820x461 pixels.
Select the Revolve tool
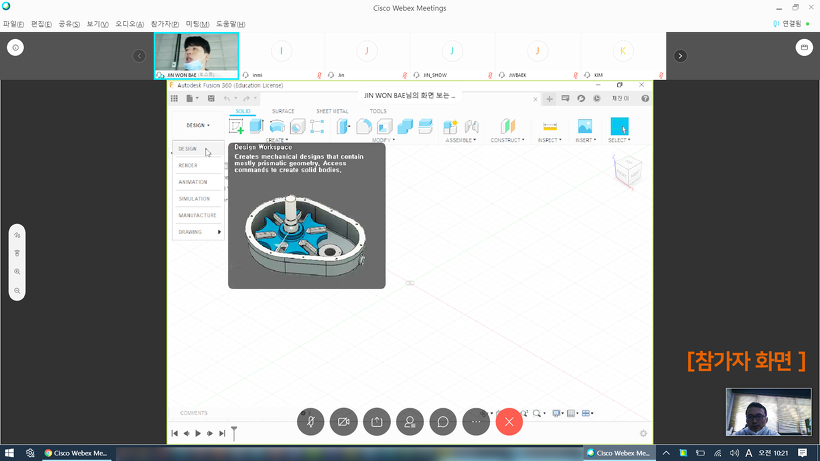point(277,126)
